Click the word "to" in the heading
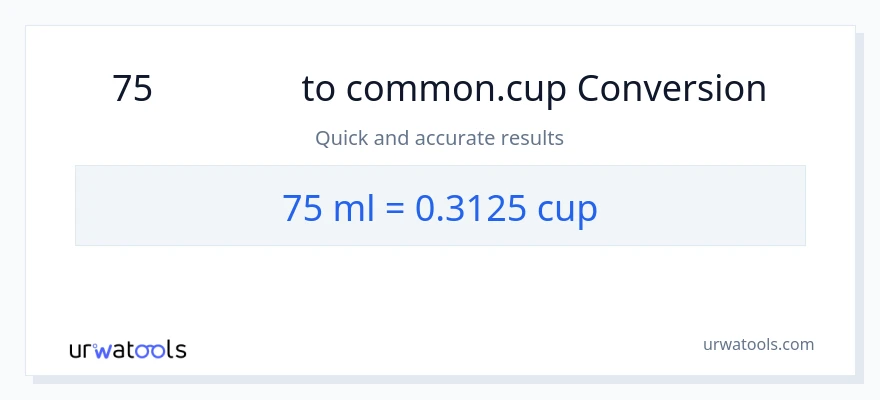This screenshot has height=400, width=880. point(318,89)
